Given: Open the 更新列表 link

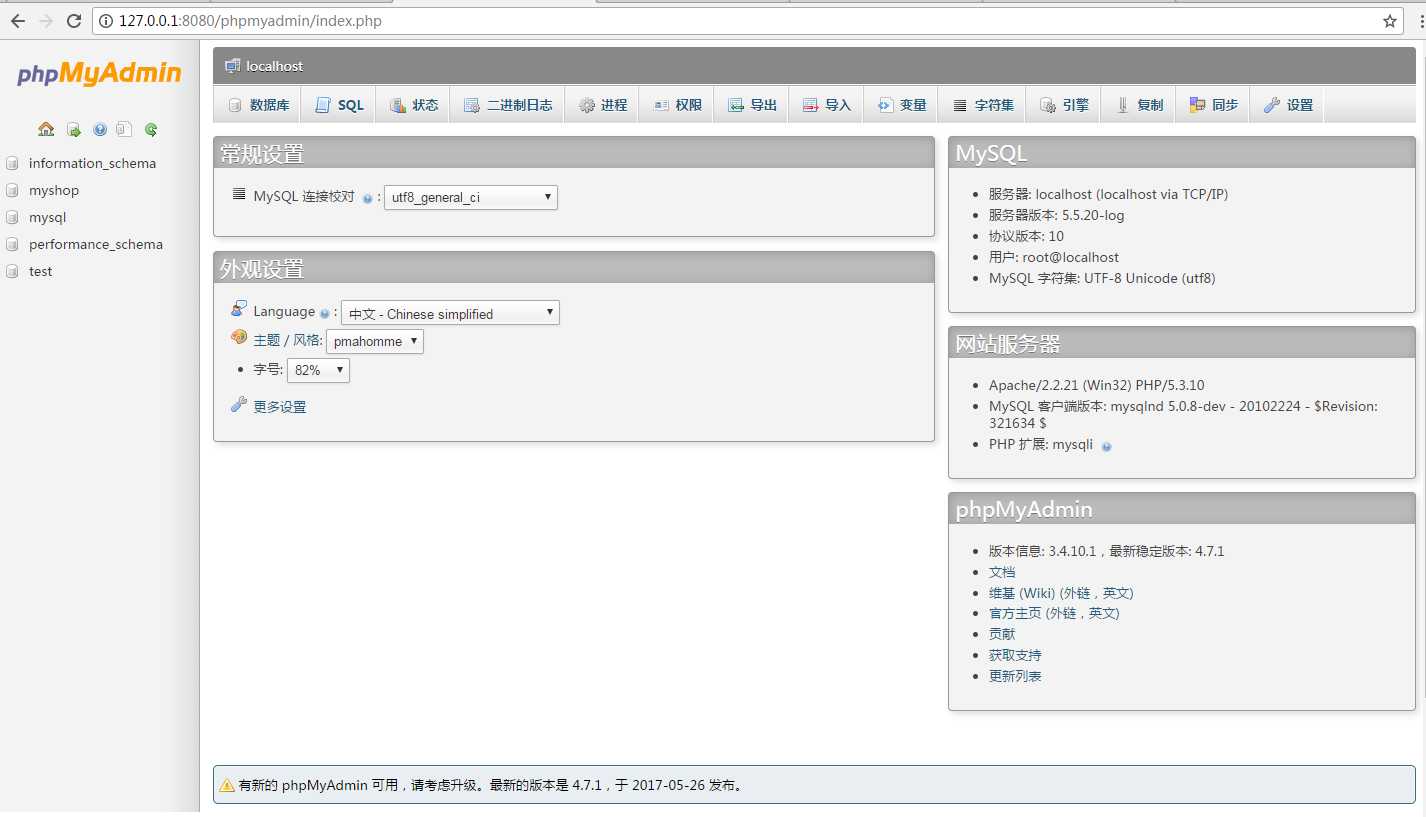Looking at the screenshot, I should (x=1015, y=676).
